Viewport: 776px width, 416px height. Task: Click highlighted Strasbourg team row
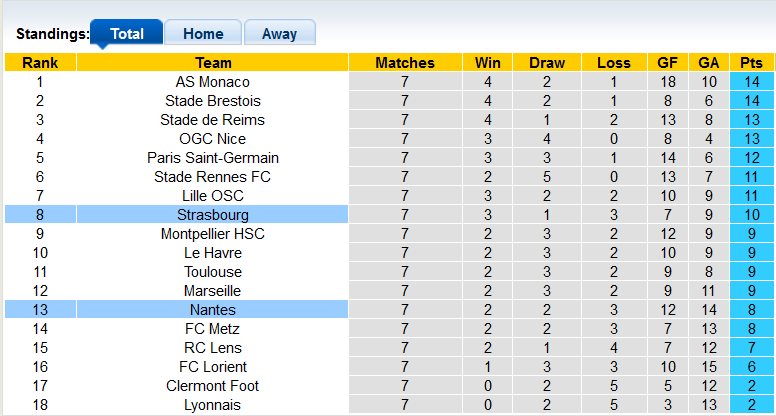coord(213,215)
